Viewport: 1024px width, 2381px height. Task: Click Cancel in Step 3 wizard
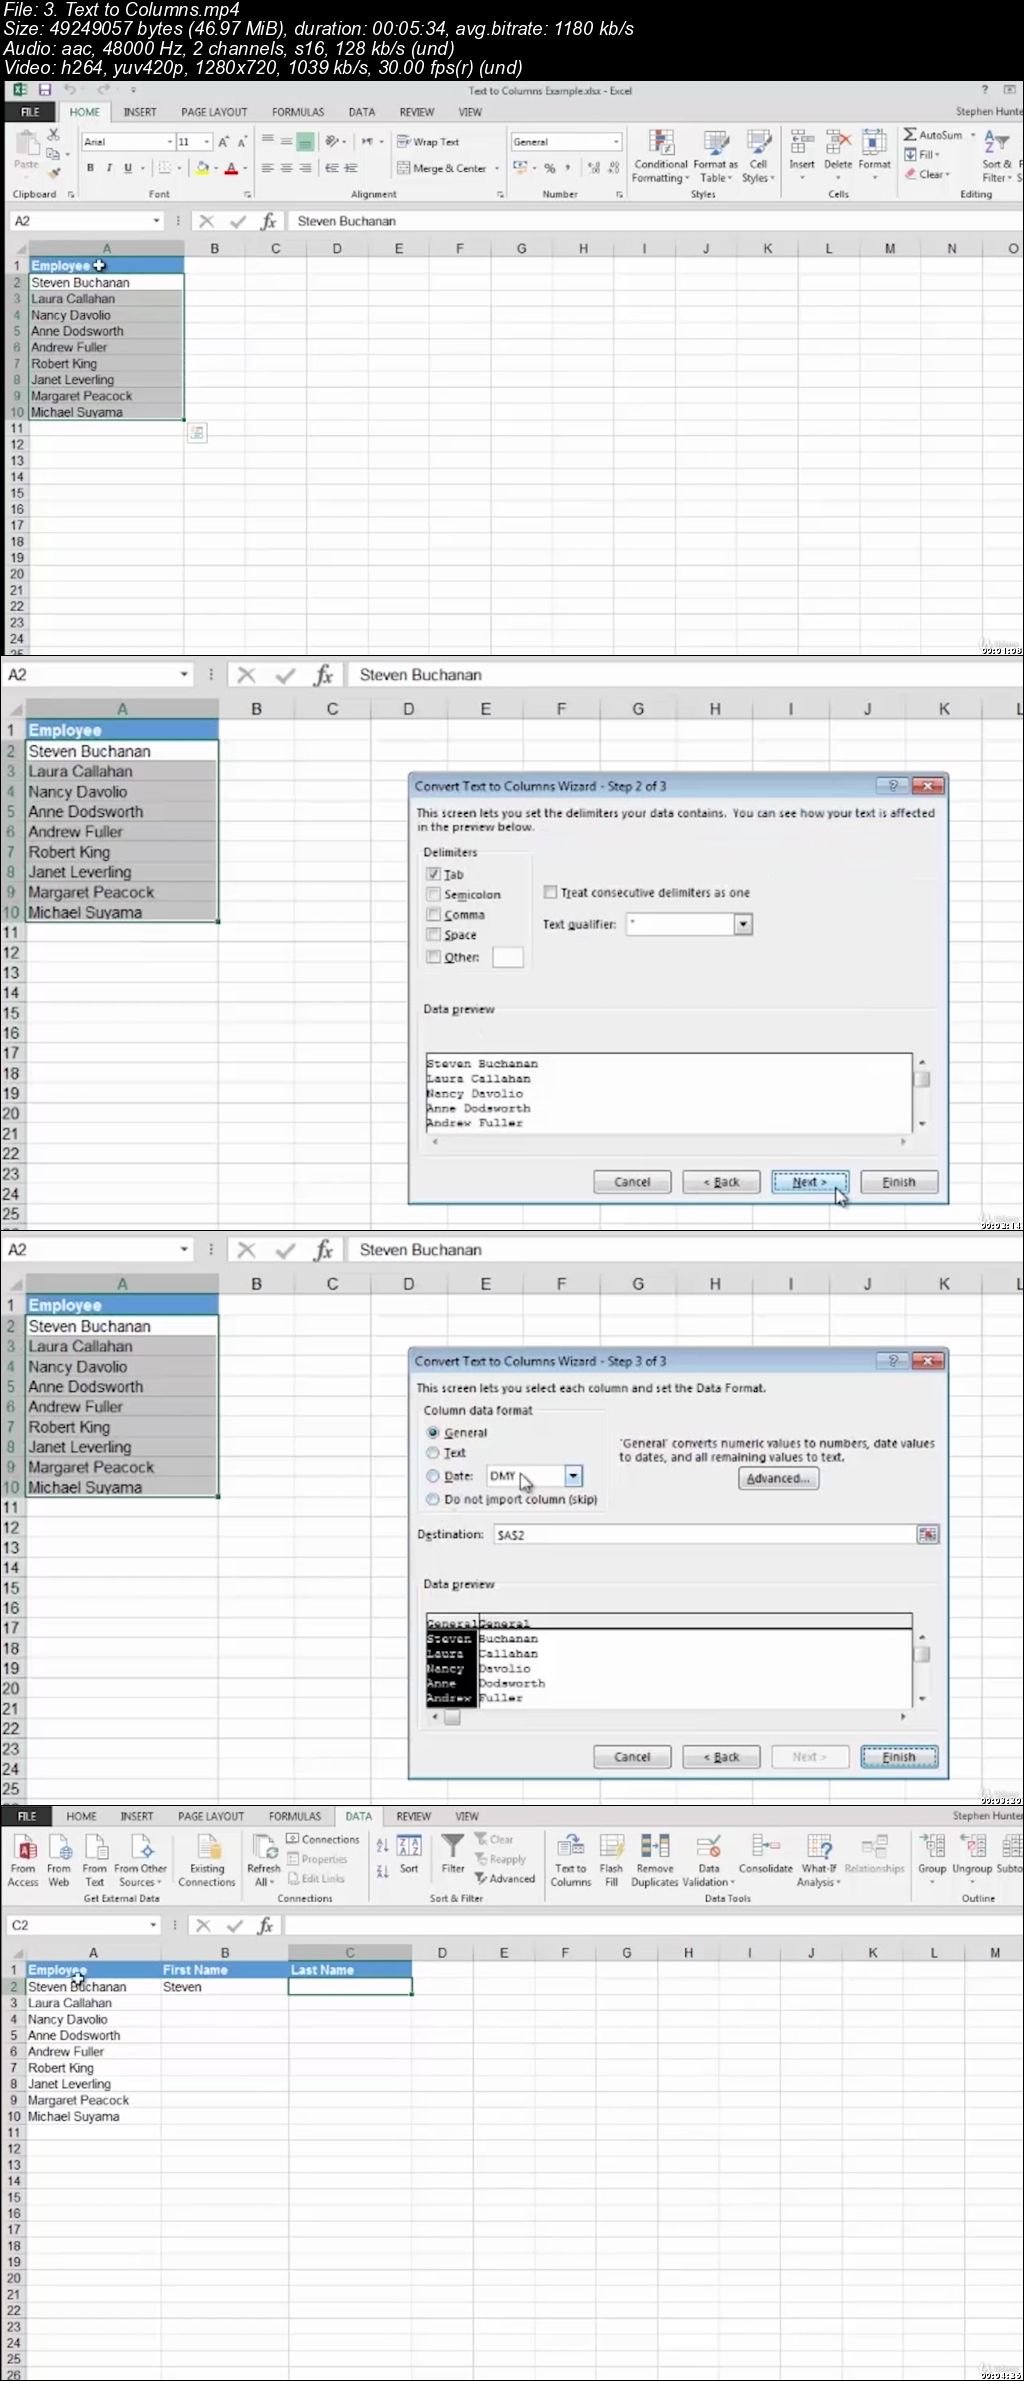tap(632, 1757)
